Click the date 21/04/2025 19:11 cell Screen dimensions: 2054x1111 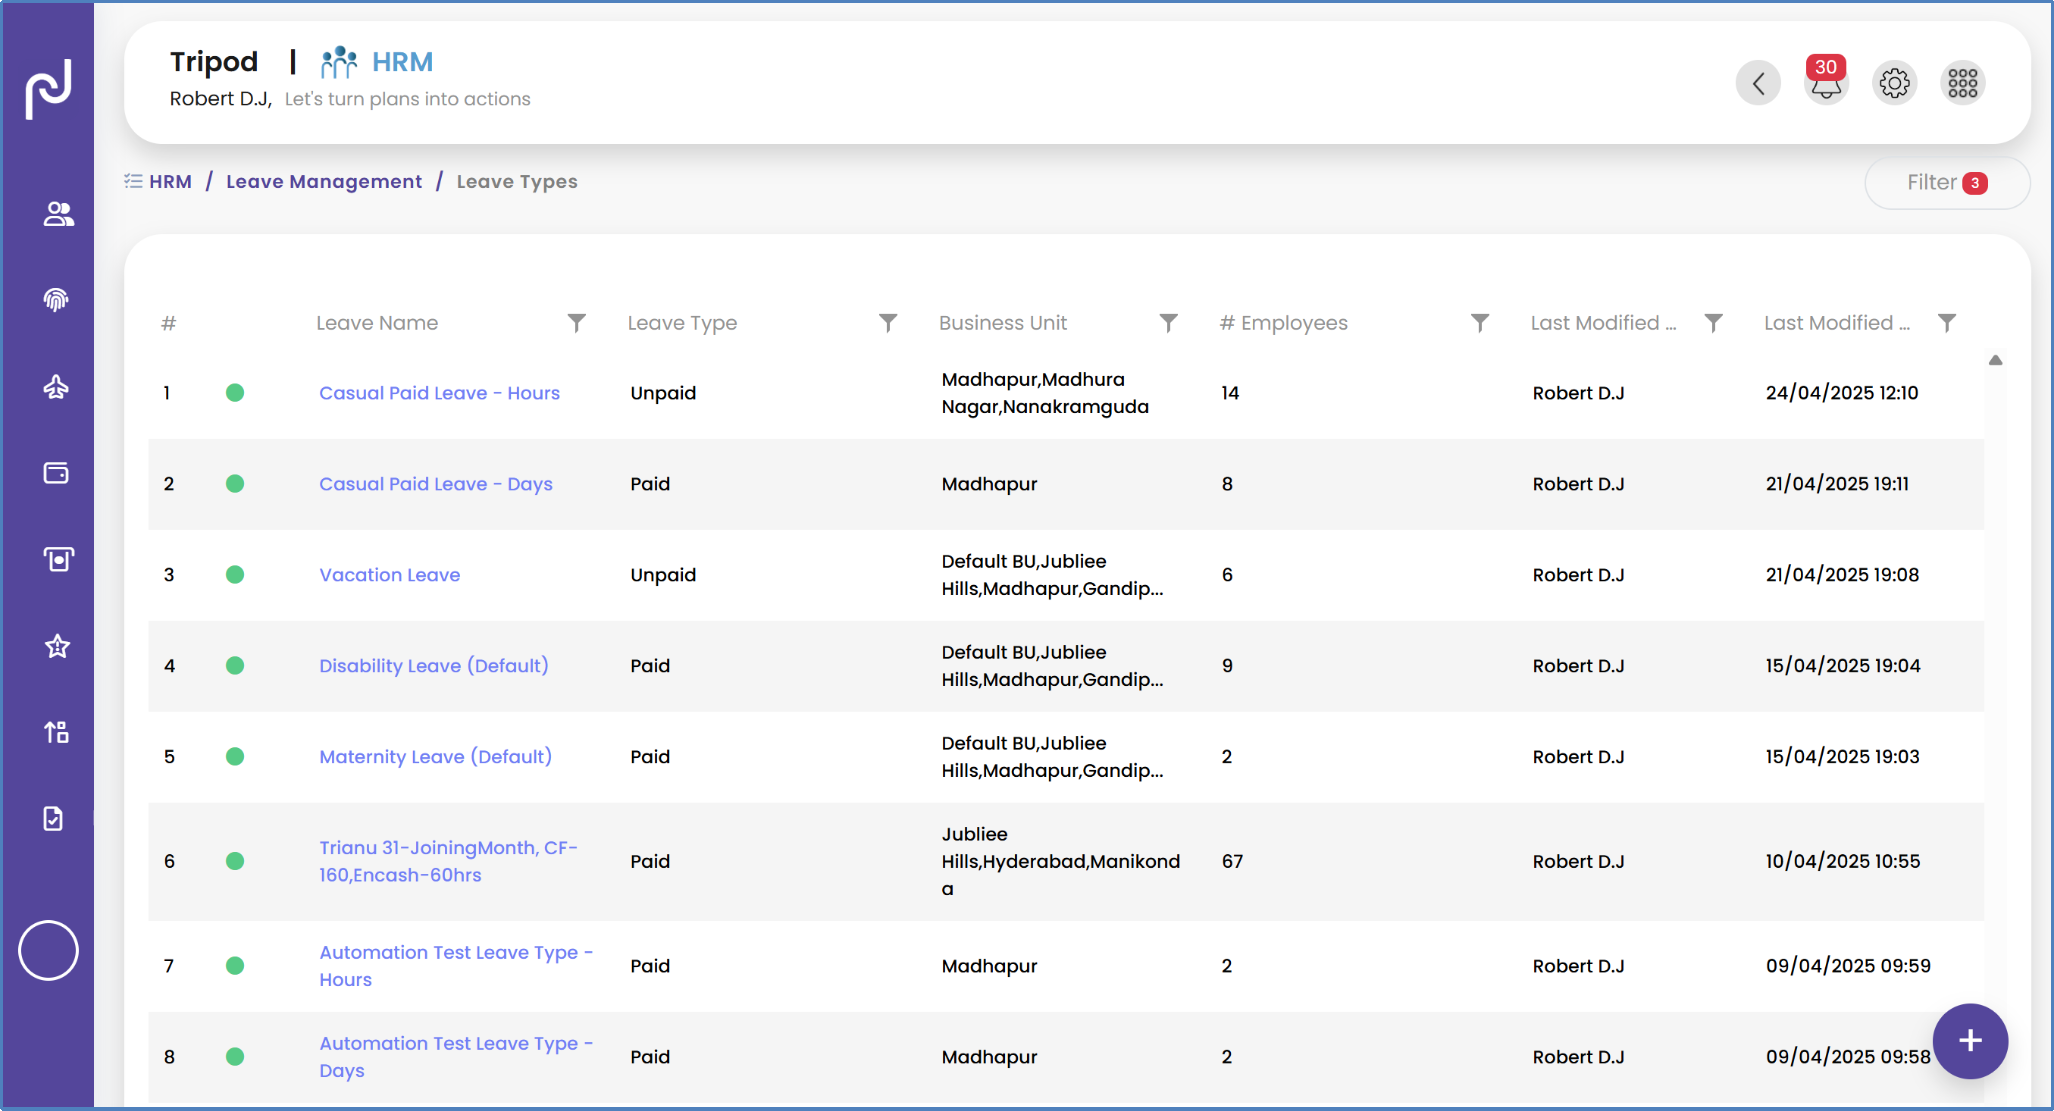pos(1837,484)
